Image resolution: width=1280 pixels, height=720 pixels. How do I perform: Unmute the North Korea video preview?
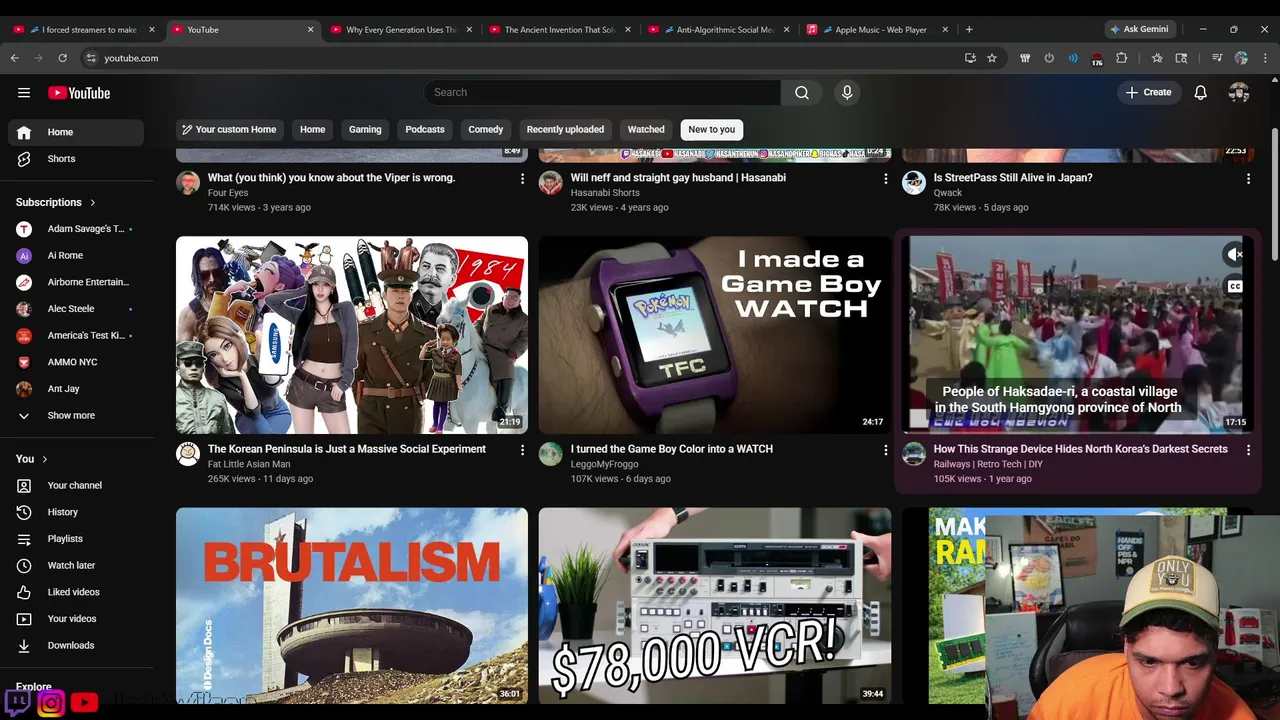[1235, 255]
